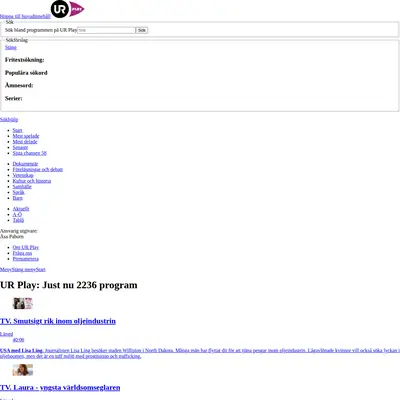Viewport: 400px width, 400px height.
Task: Focus the UR Play search input field
Action: coord(106,30)
